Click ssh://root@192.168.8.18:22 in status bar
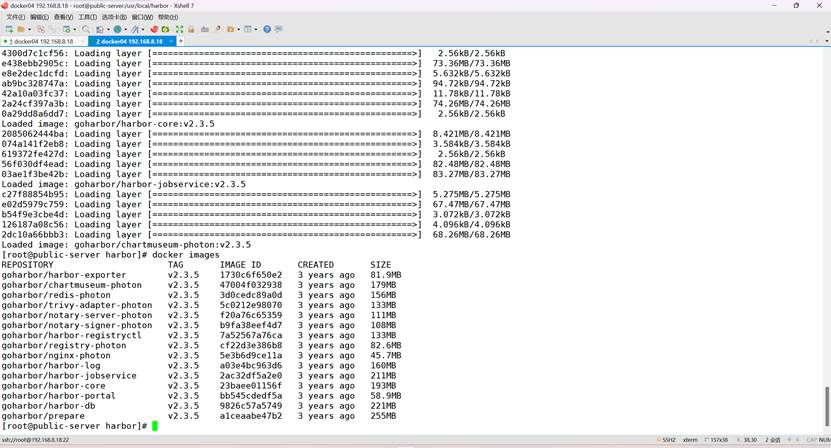This screenshot has height=448, width=831. click(x=36, y=440)
